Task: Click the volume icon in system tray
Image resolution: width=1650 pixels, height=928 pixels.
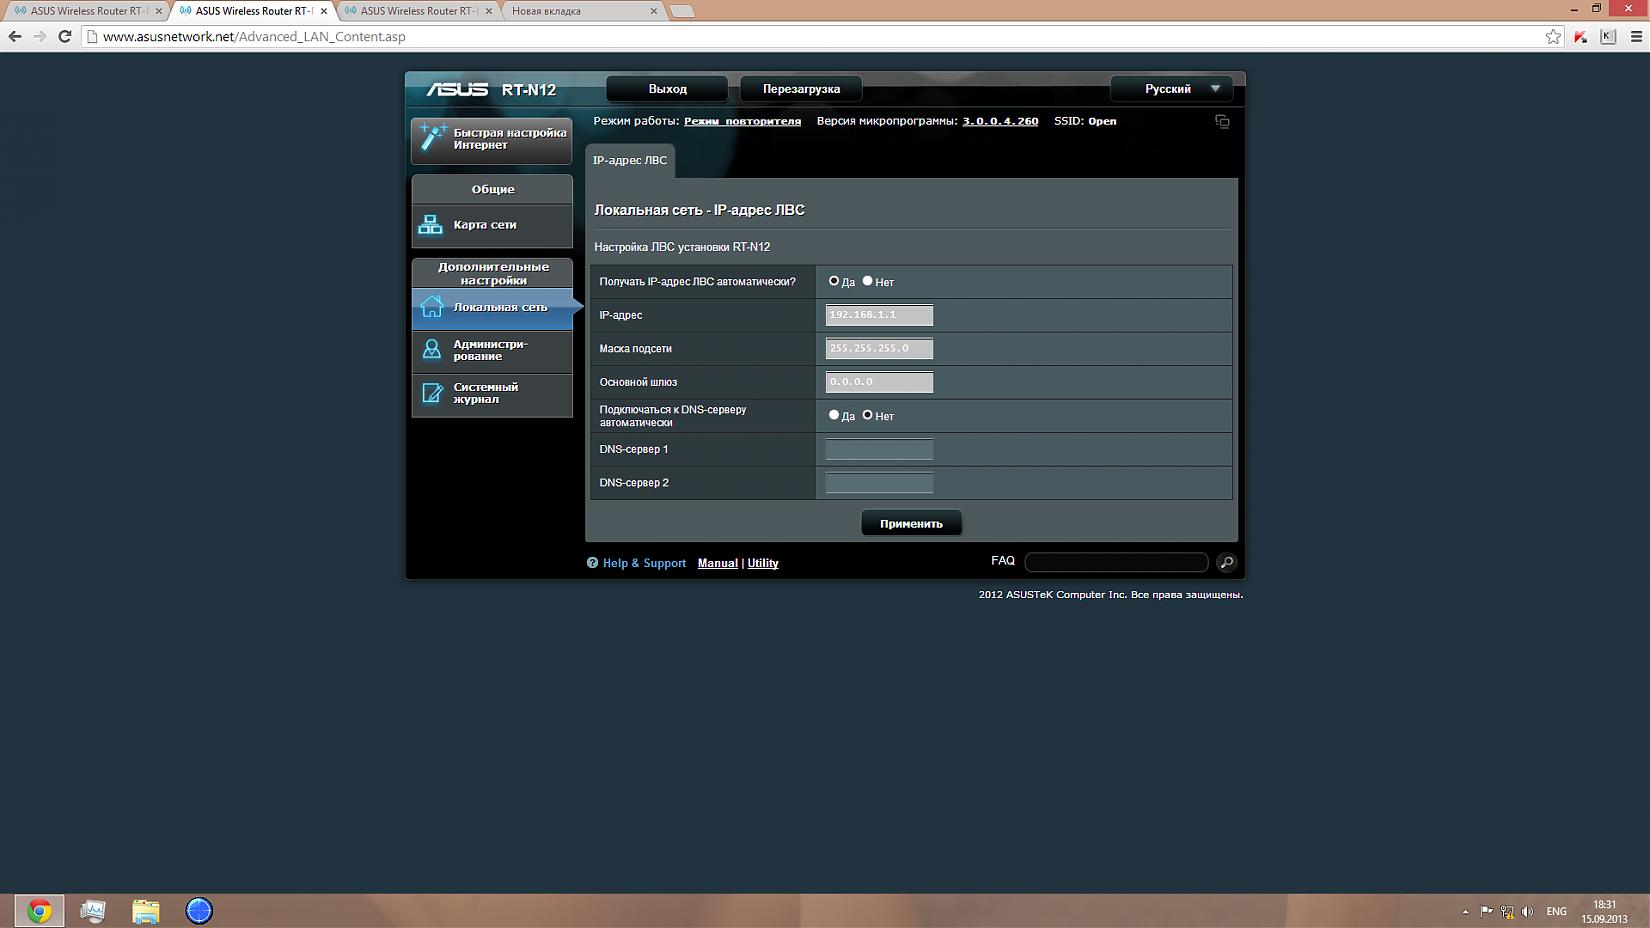Action: click(x=1527, y=912)
